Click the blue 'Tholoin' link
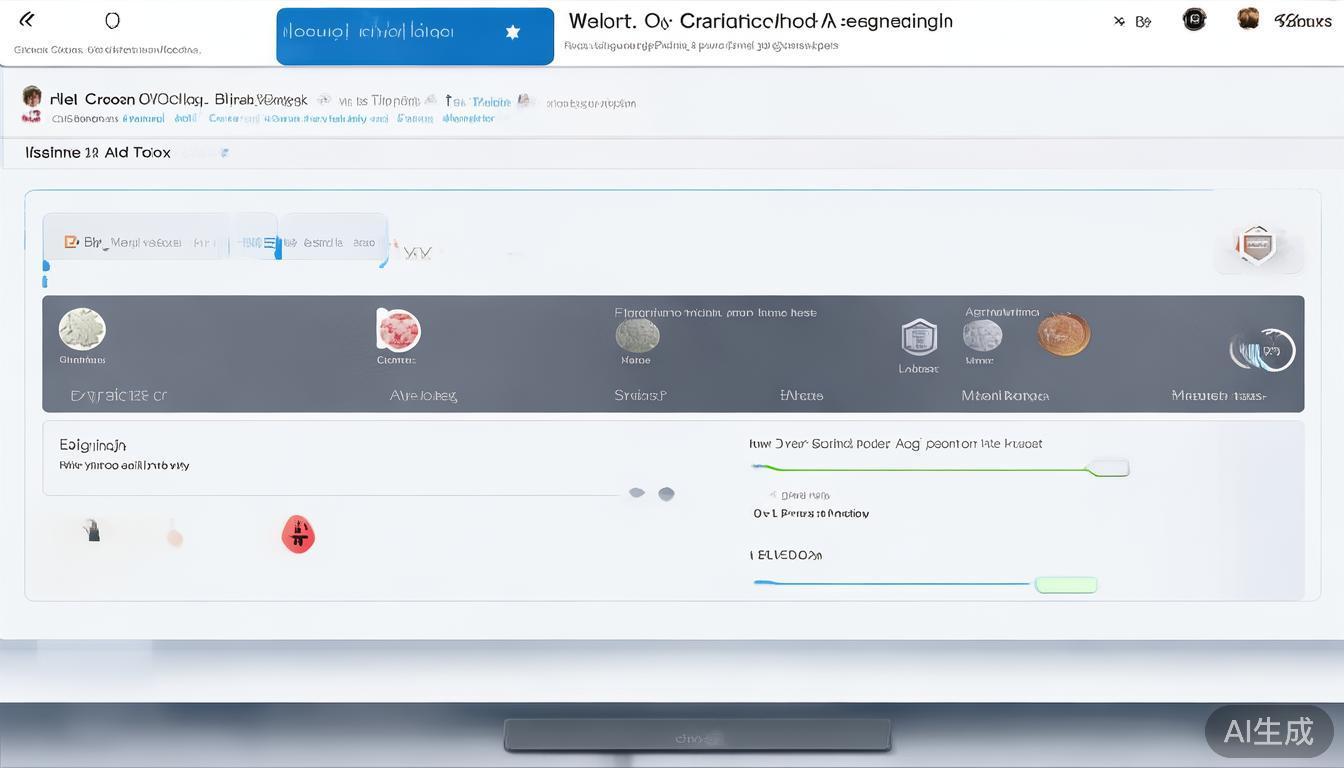Image resolution: width=1344 pixels, height=768 pixels. tap(490, 102)
